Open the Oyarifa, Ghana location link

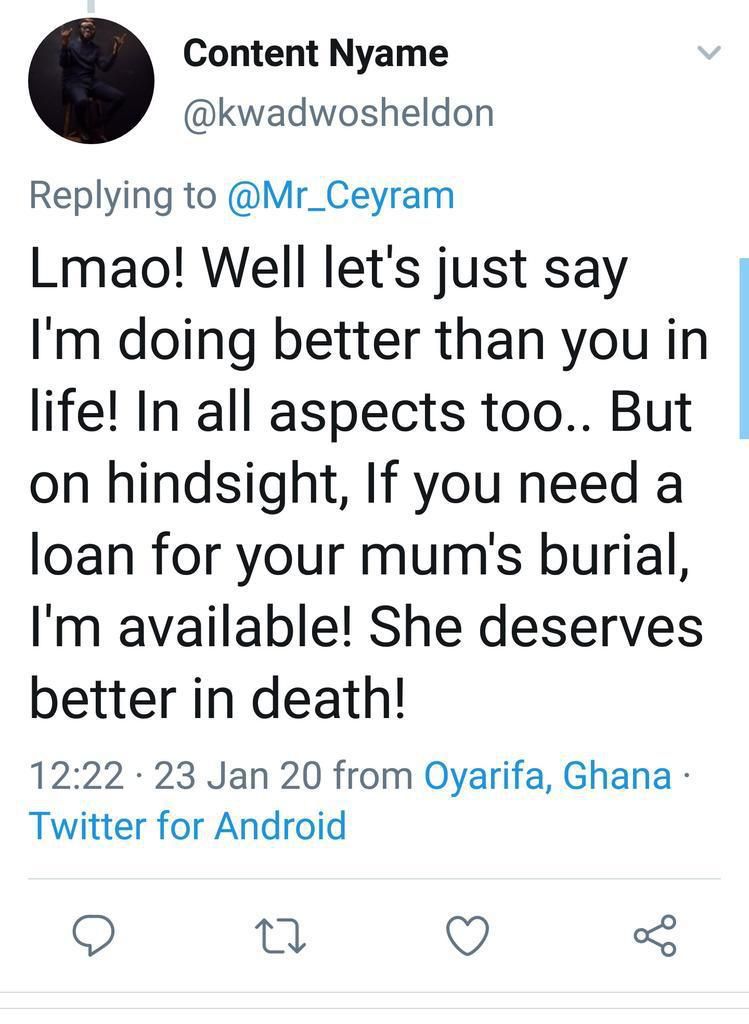(x=548, y=775)
